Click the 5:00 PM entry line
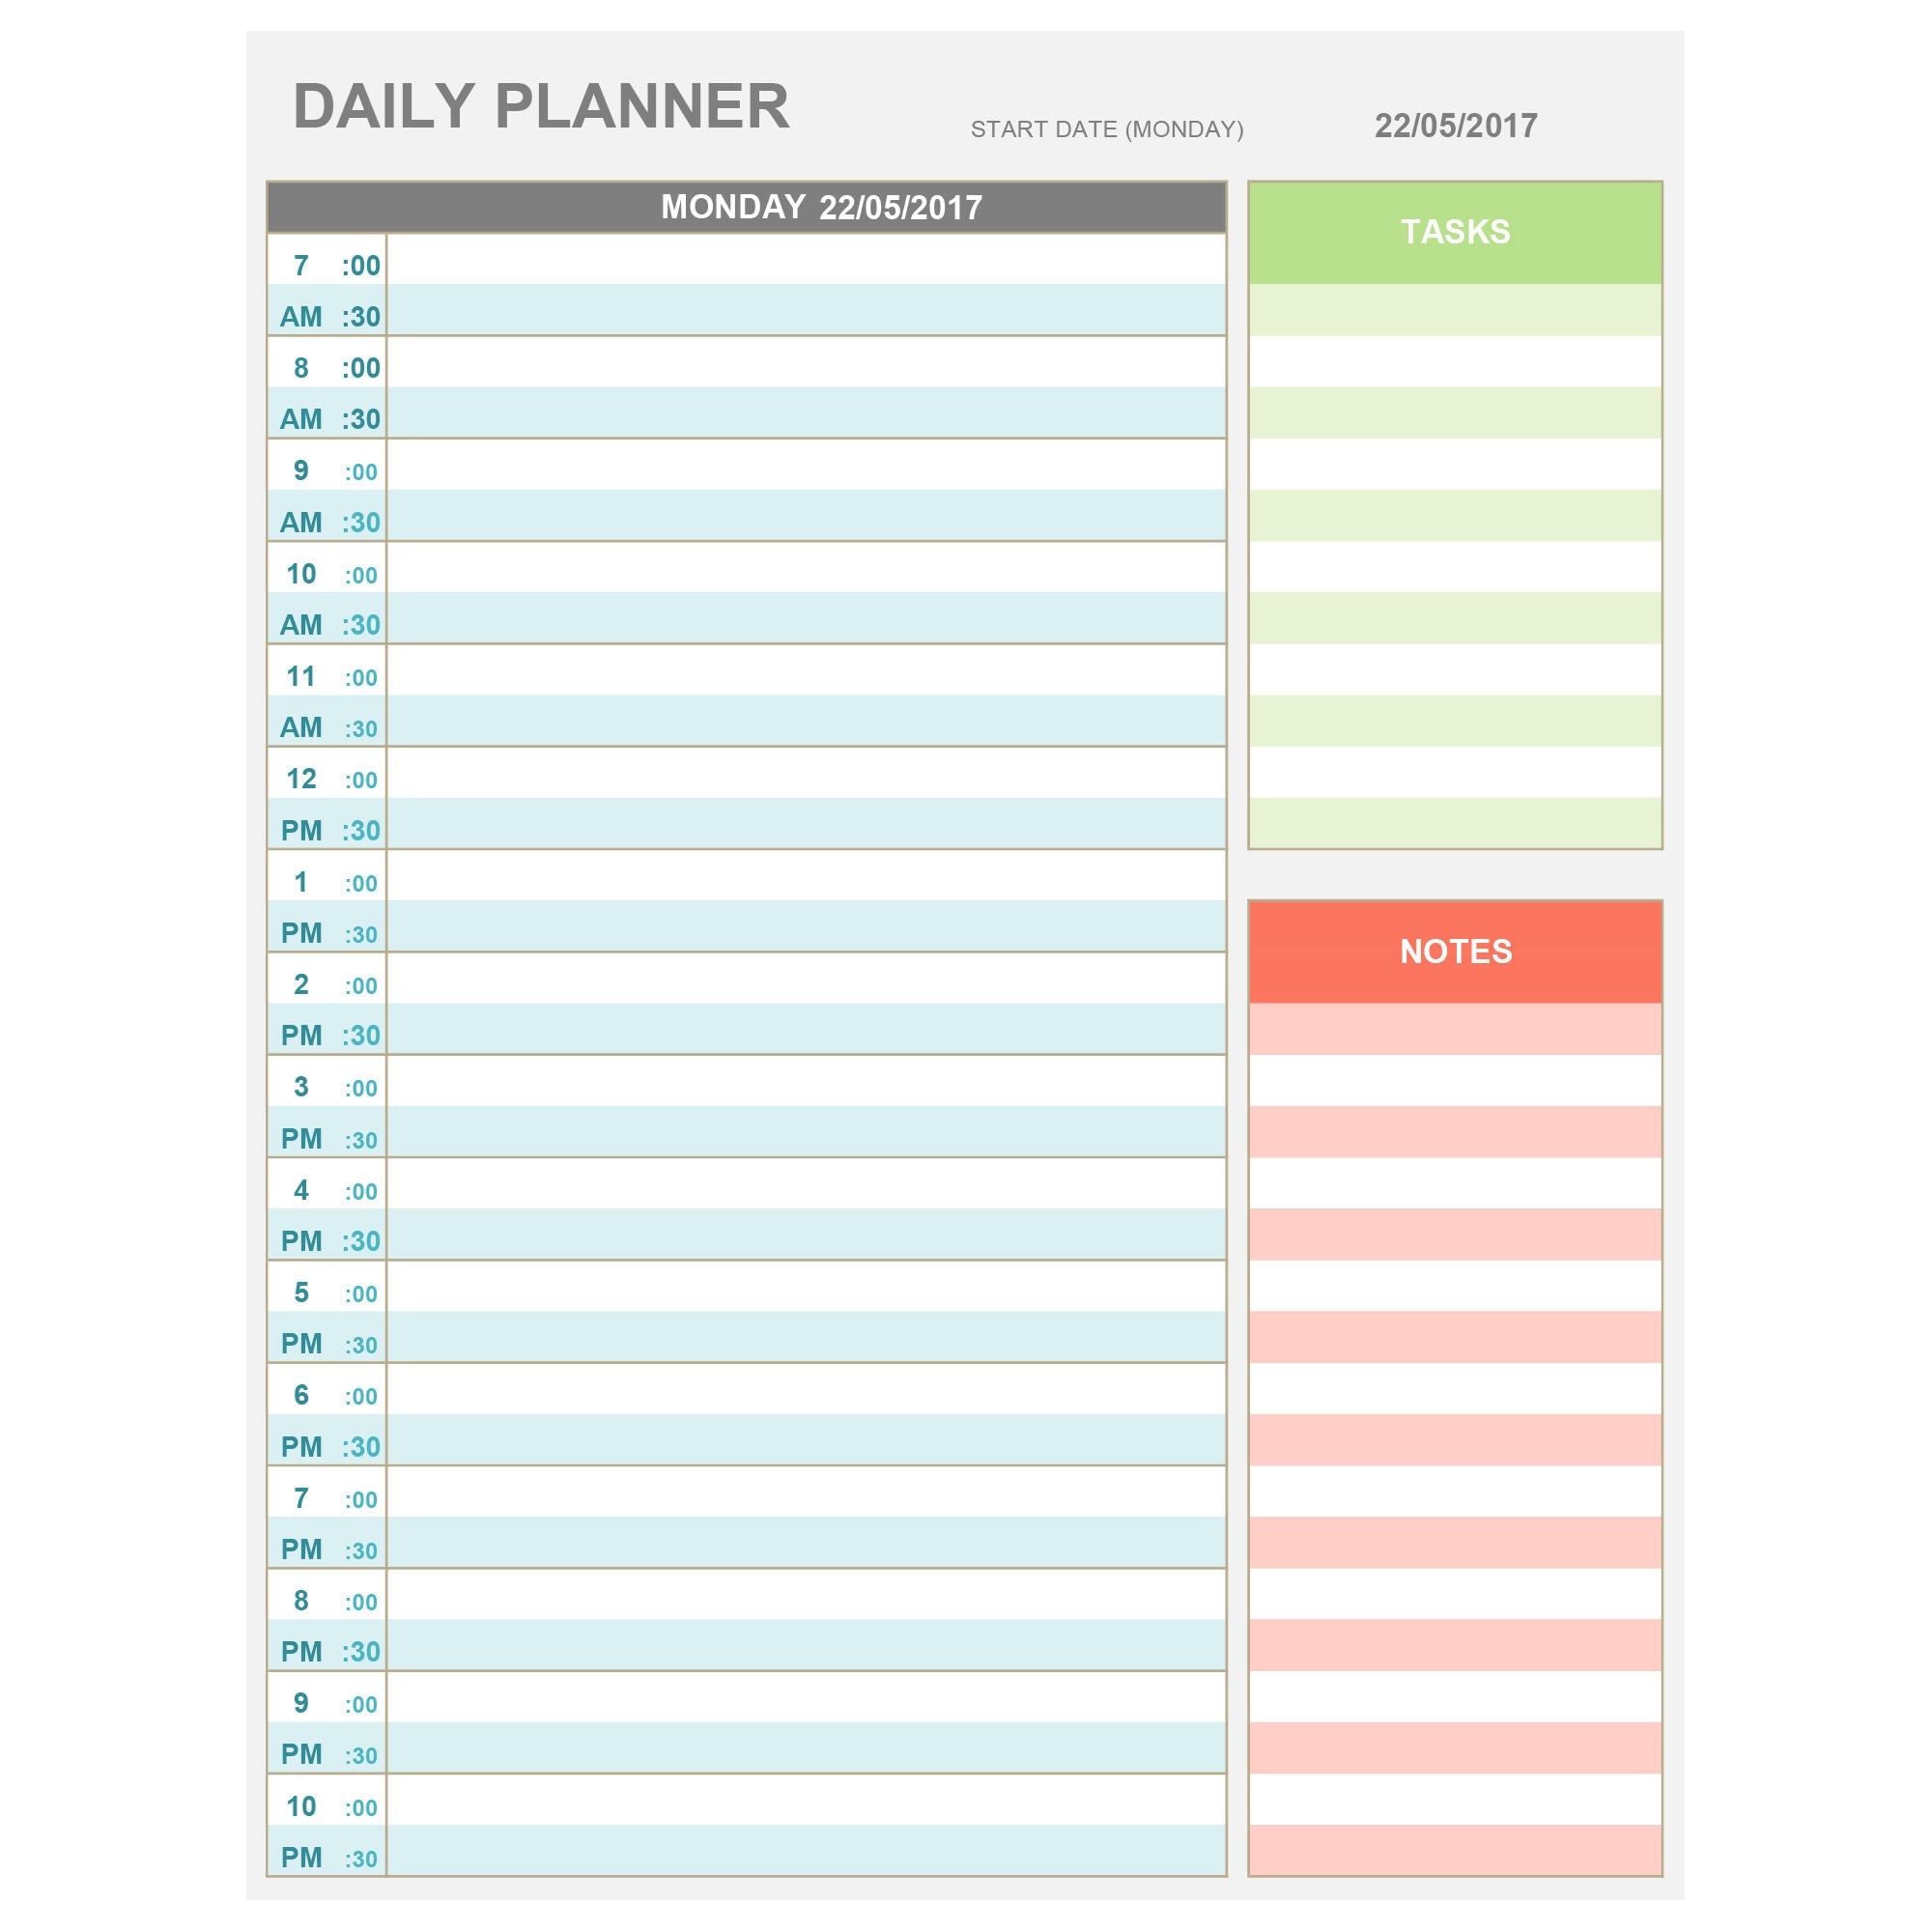Screen dimensions: 1932x1932 pos(806,1286)
